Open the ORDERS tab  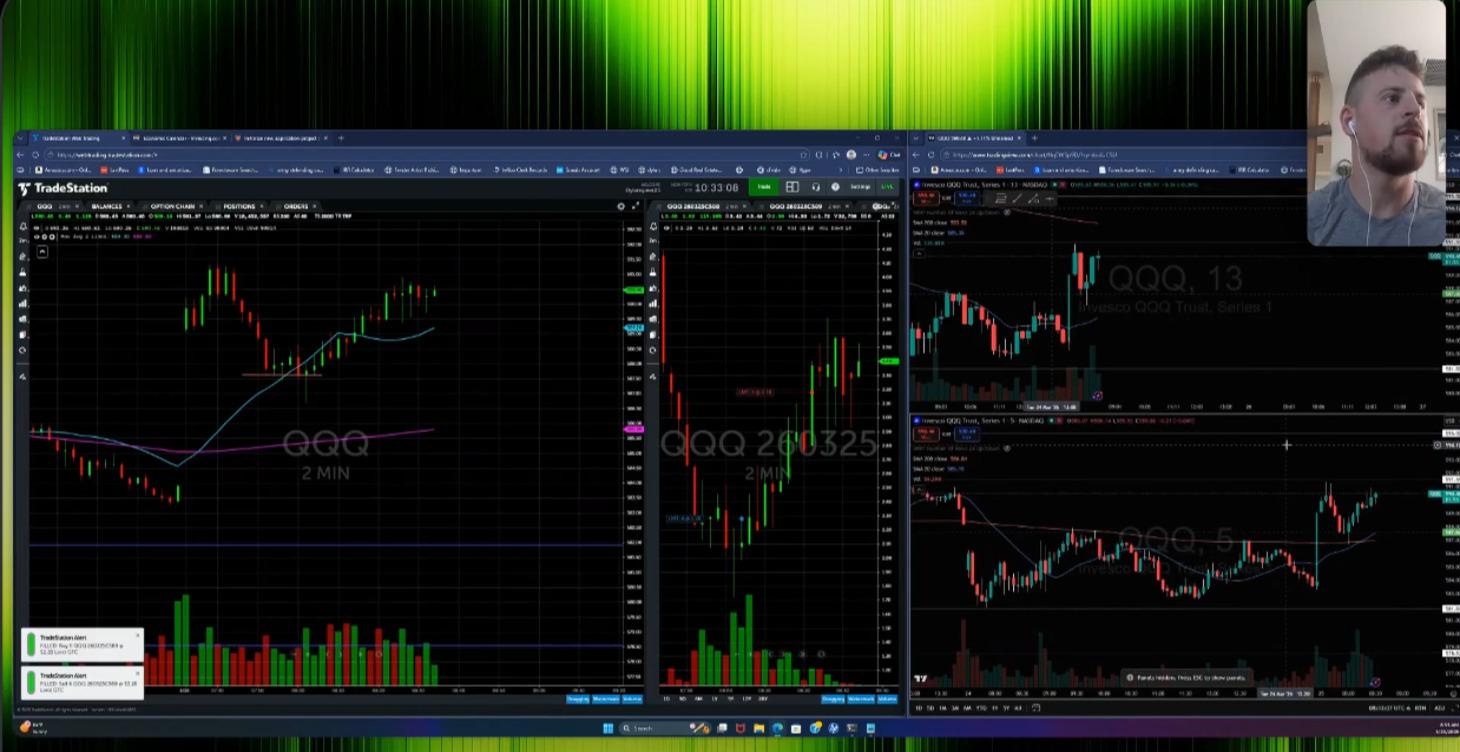coord(296,206)
